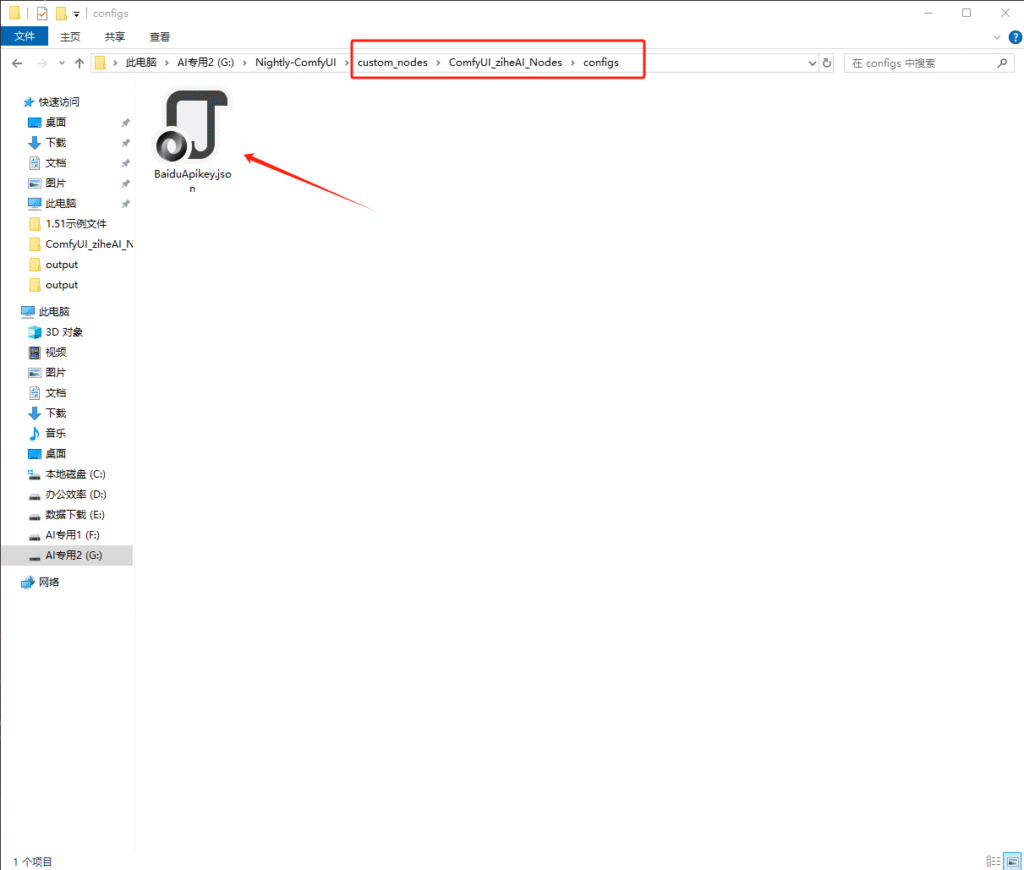Go to AI专用2 (G:) in the address bar
Viewport: 1024px width, 870px height.
(205, 63)
